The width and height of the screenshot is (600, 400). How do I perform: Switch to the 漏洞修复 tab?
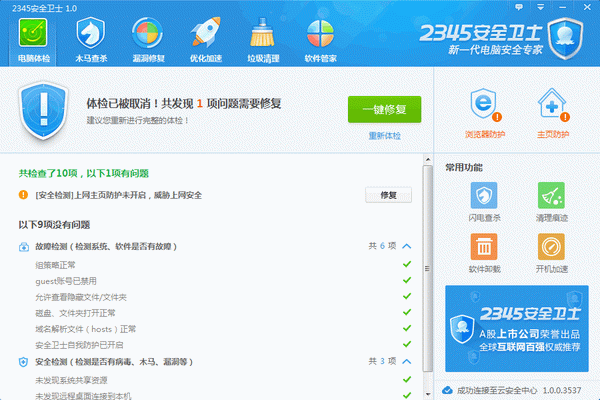pyautogui.click(x=147, y=38)
